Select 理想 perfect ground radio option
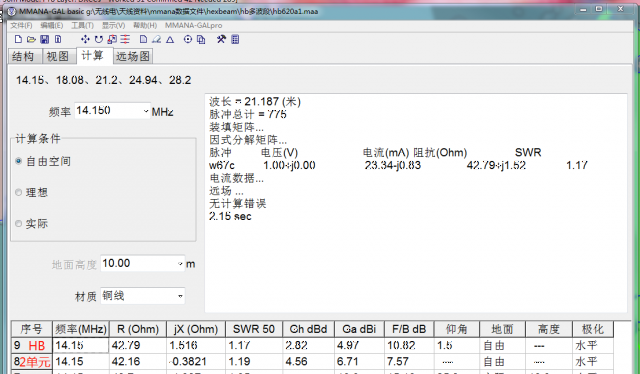Image resolution: width=640 pixels, height=374 pixels. (x=18, y=192)
